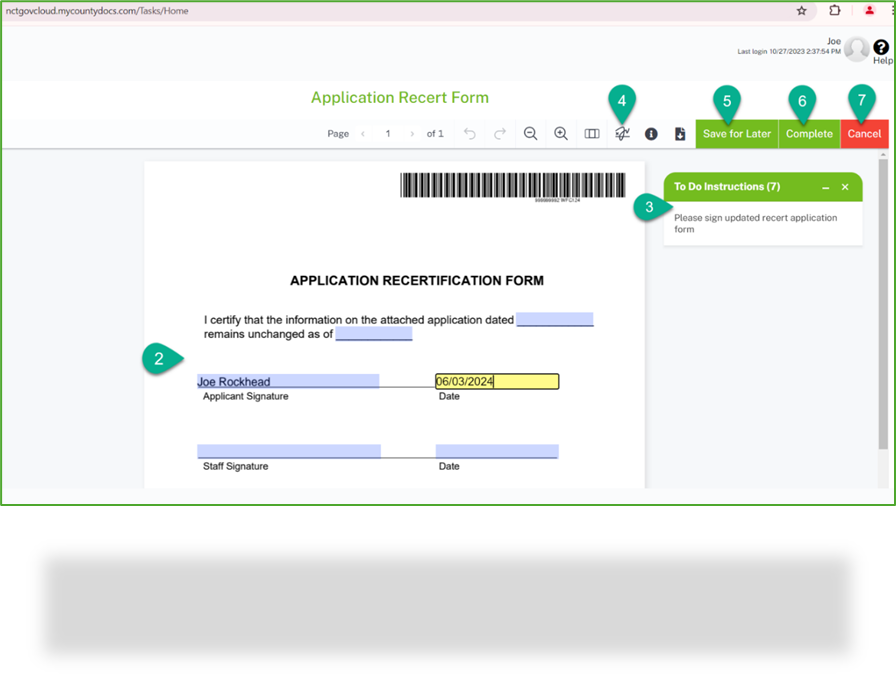Screen dimensions: 896x679
Task: Bookmark the page with the star icon
Action: point(800,9)
